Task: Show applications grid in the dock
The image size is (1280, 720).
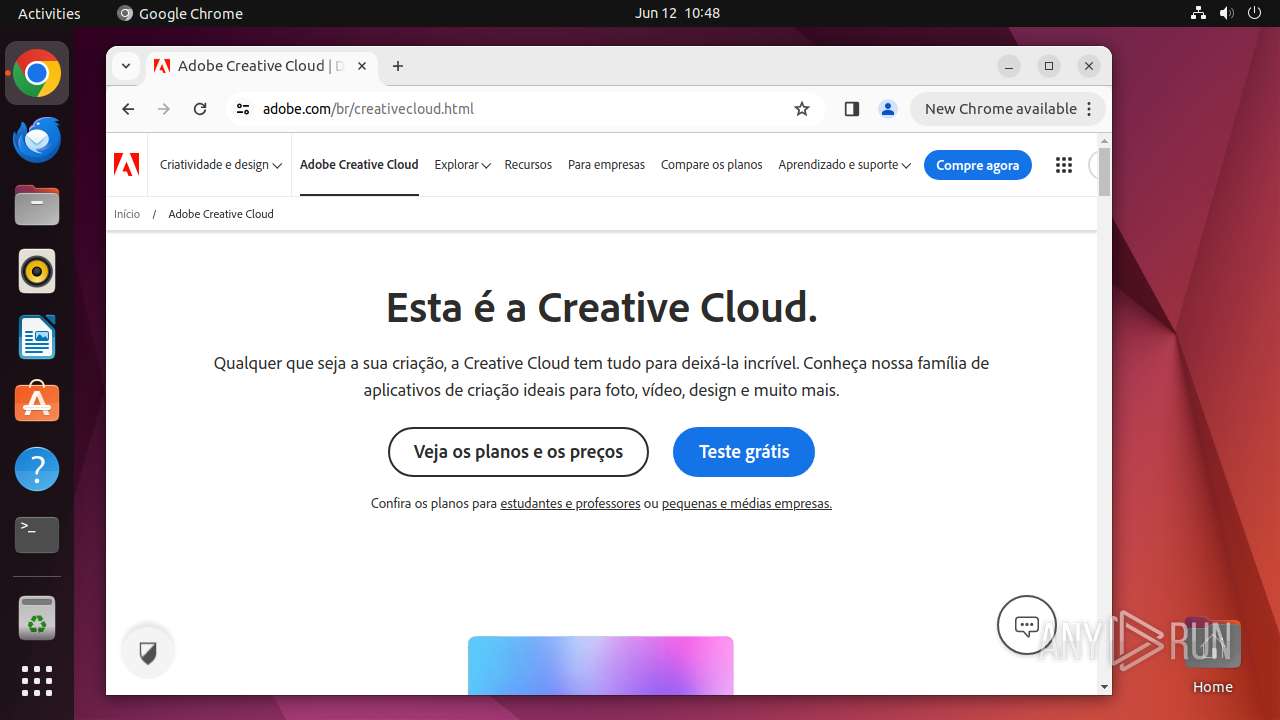Action: click(x=37, y=681)
